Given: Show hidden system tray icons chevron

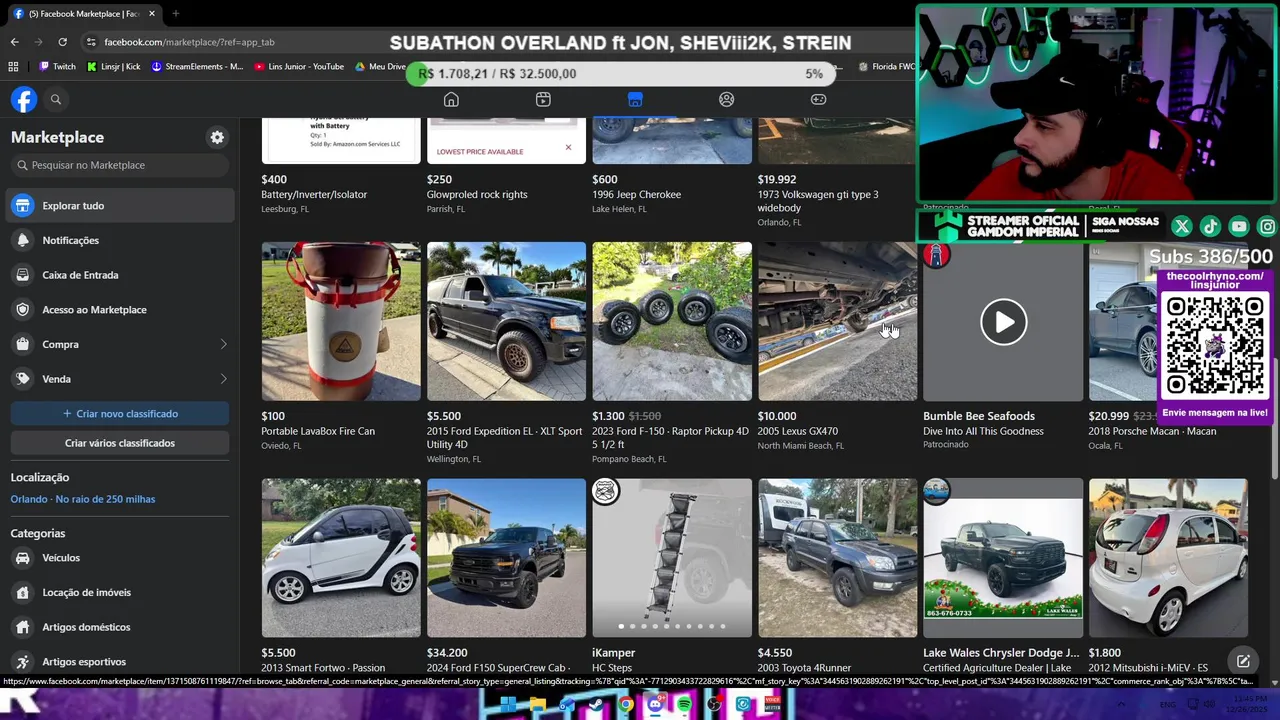Looking at the screenshot, I should pyautogui.click(x=1122, y=705).
